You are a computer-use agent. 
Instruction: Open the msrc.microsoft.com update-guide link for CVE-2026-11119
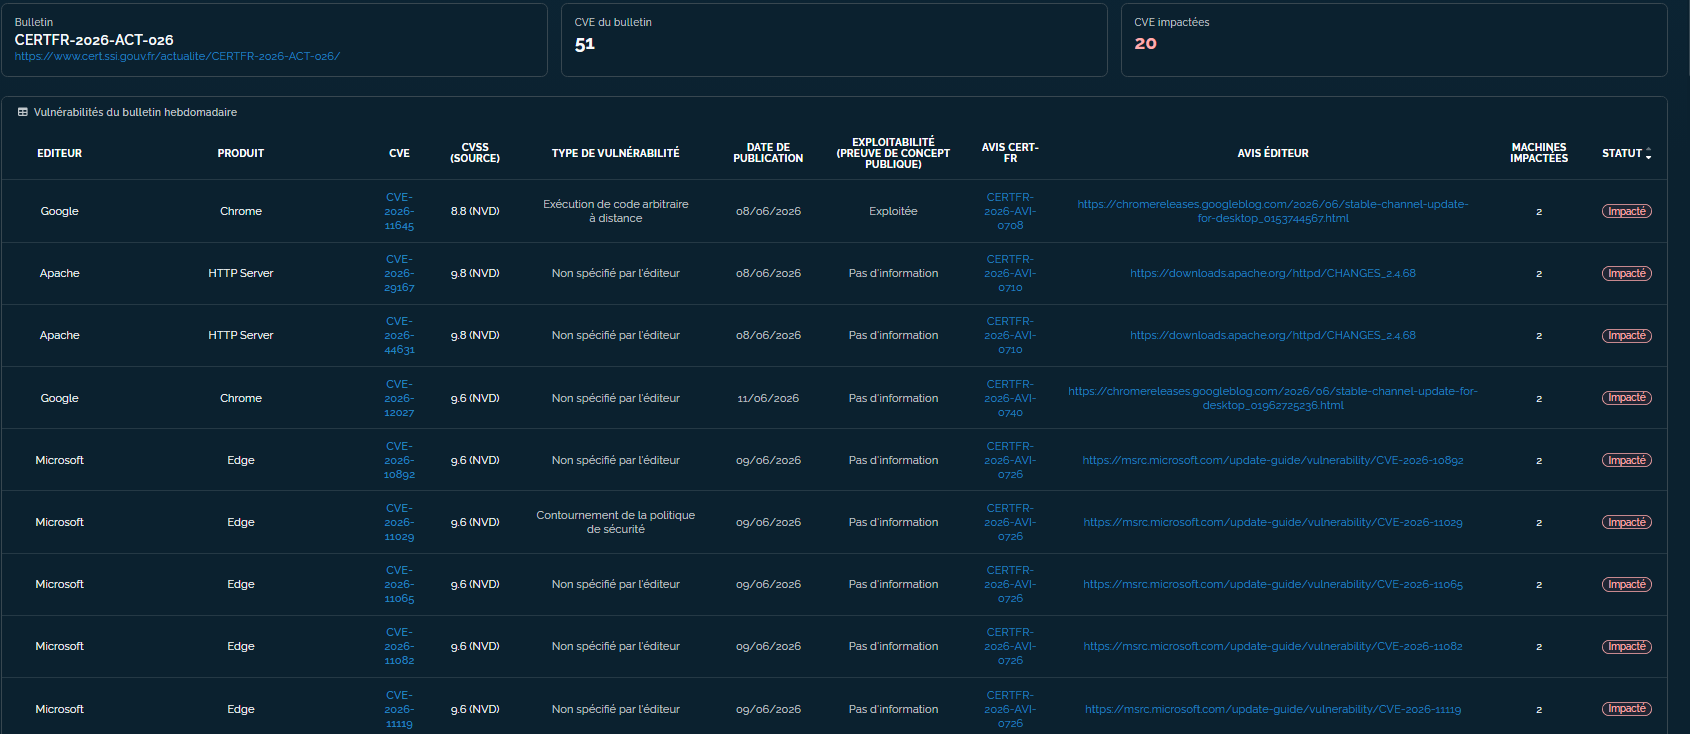pyautogui.click(x=1273, y=709)
